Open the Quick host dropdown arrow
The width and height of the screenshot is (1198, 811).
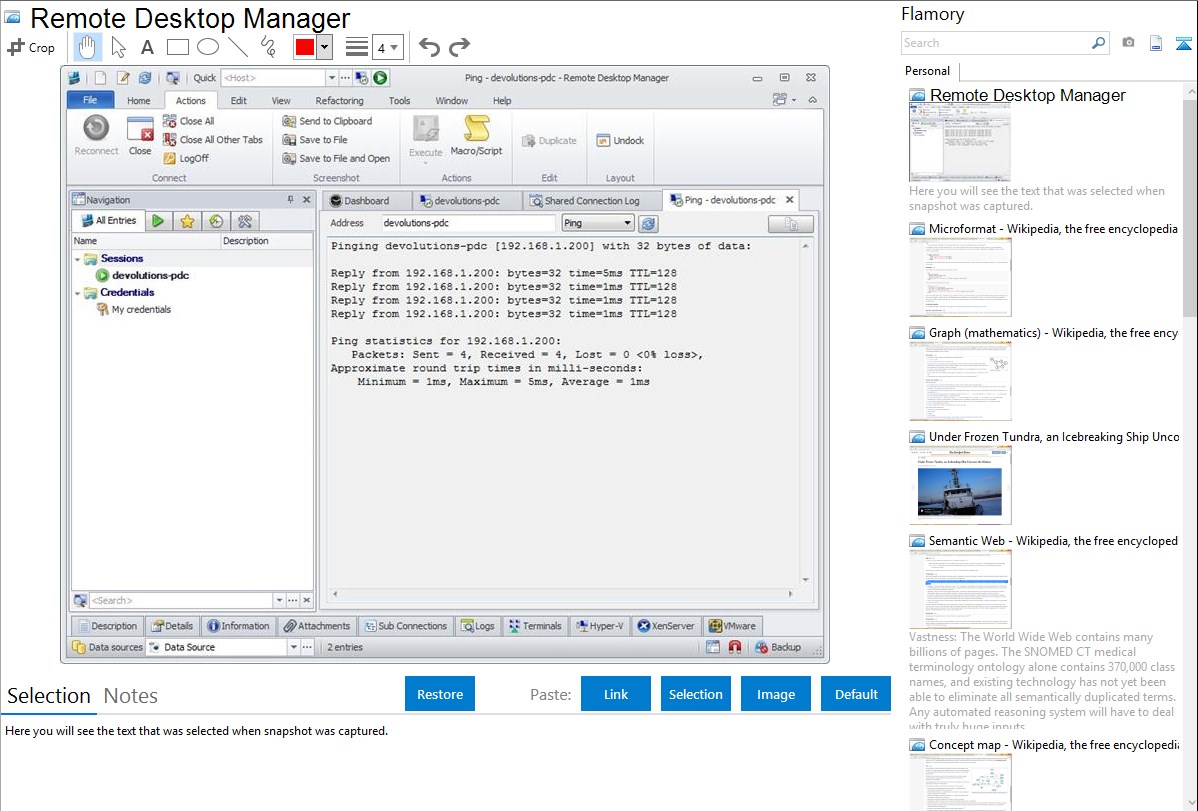click(x=332, y=78)
